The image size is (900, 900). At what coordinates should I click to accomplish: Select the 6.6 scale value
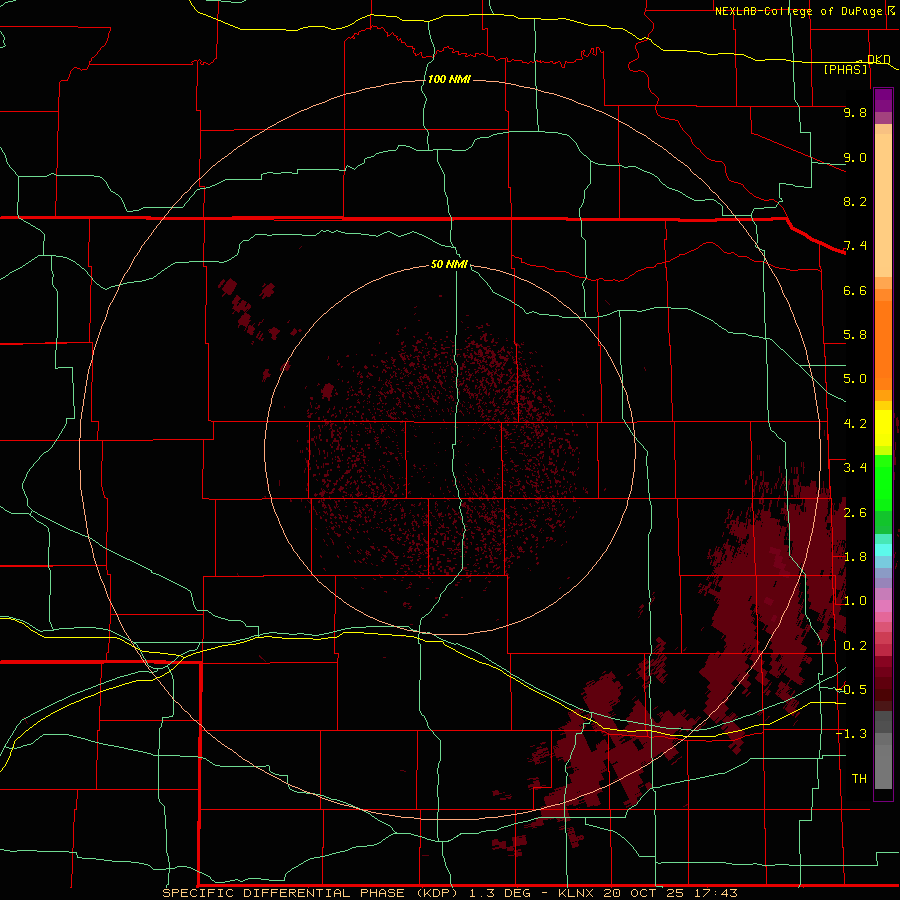click(855, 290)
